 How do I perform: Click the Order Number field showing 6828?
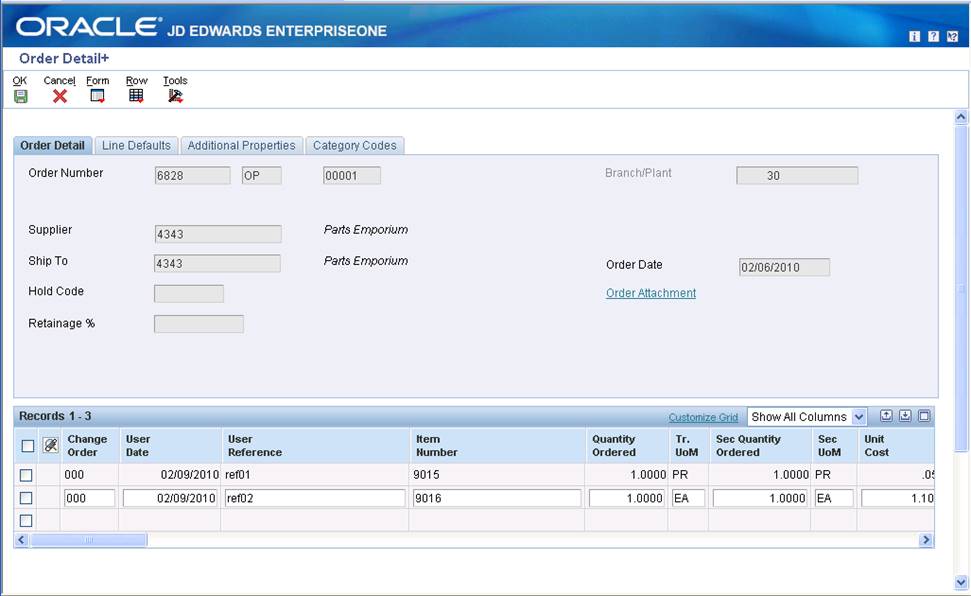pyautogui.click(x=192, y=175)
